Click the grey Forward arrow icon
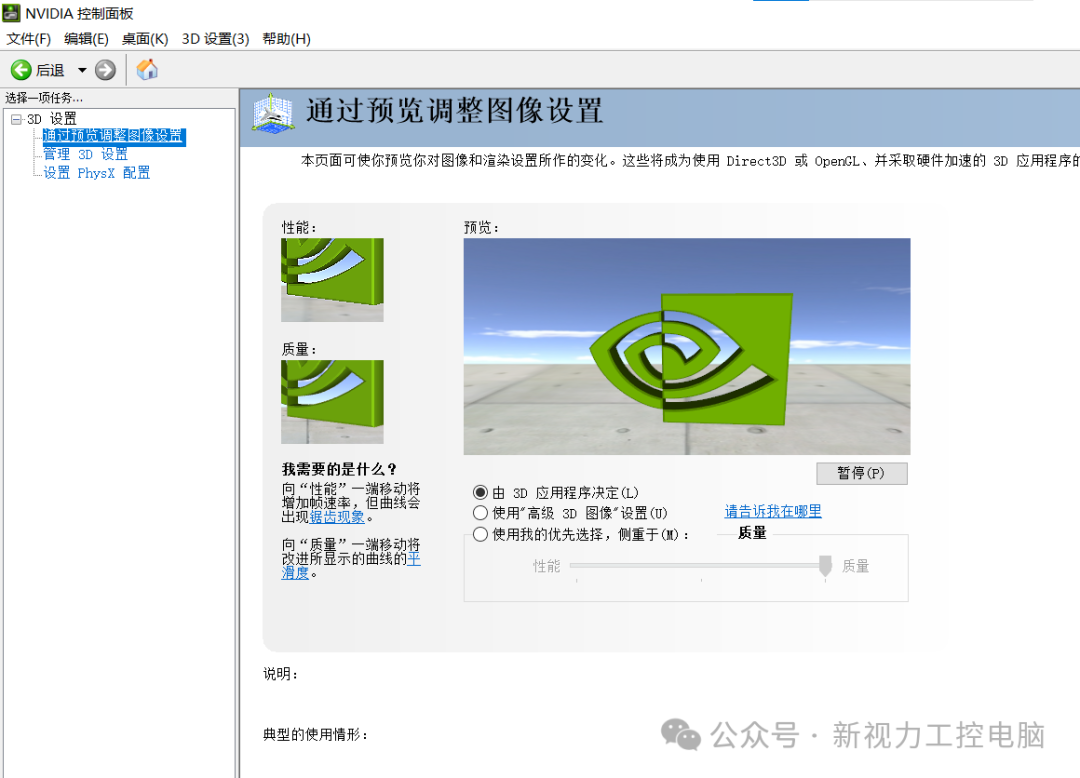 coord(105,70)
